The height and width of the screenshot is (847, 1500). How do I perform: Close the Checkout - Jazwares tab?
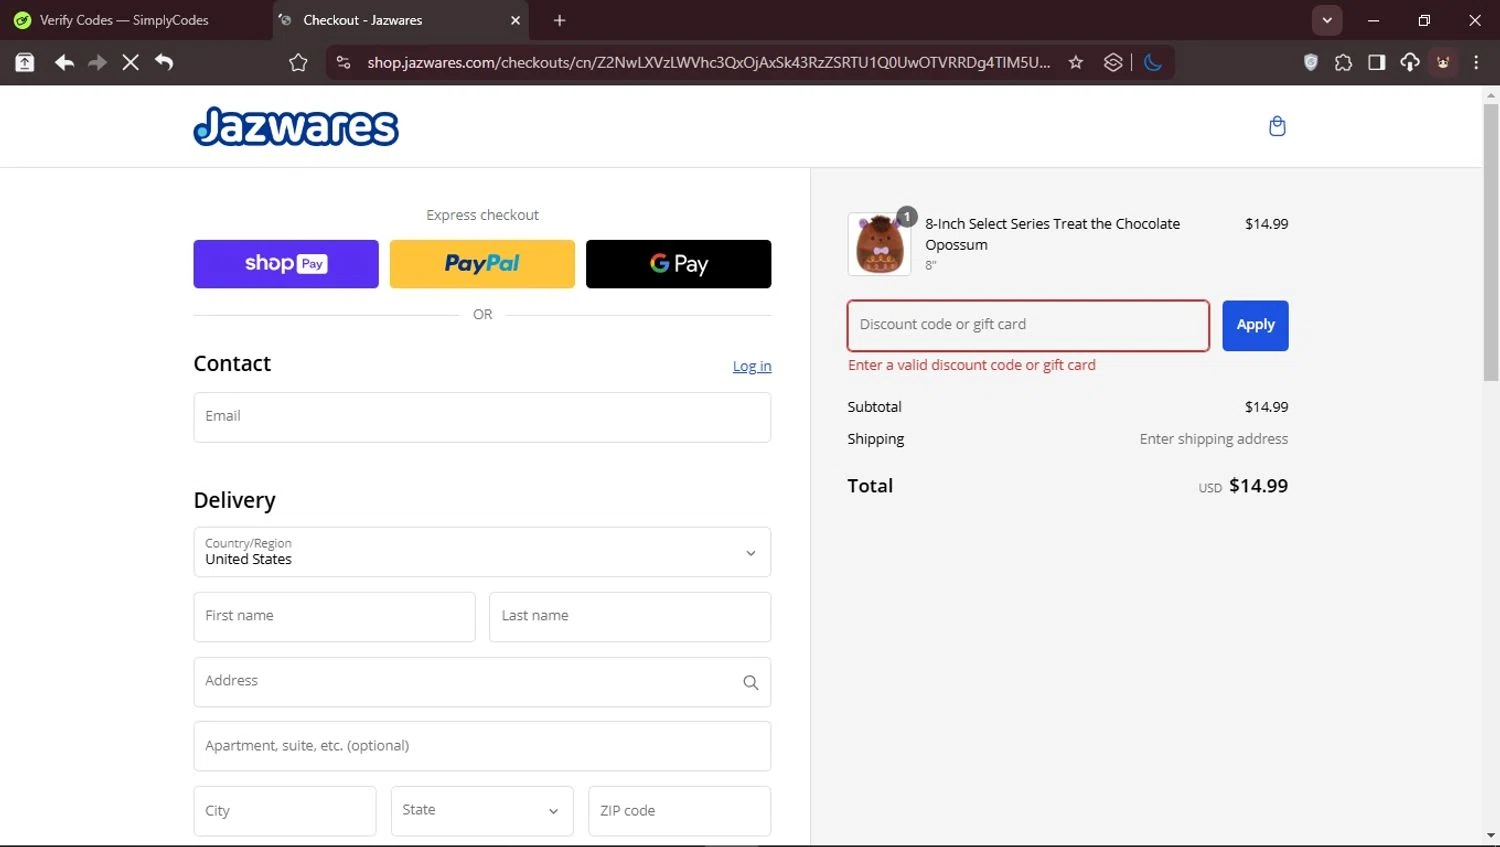pyautogui.click(x=516, y=20)
